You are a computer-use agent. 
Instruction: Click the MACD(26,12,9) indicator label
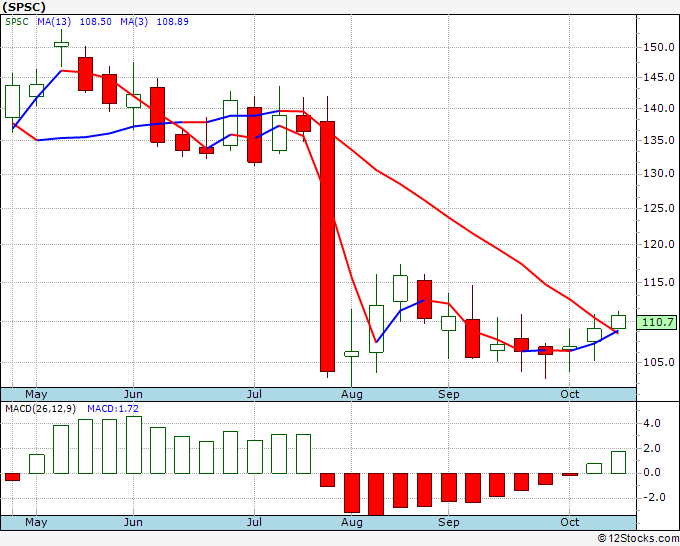(41, 409)
